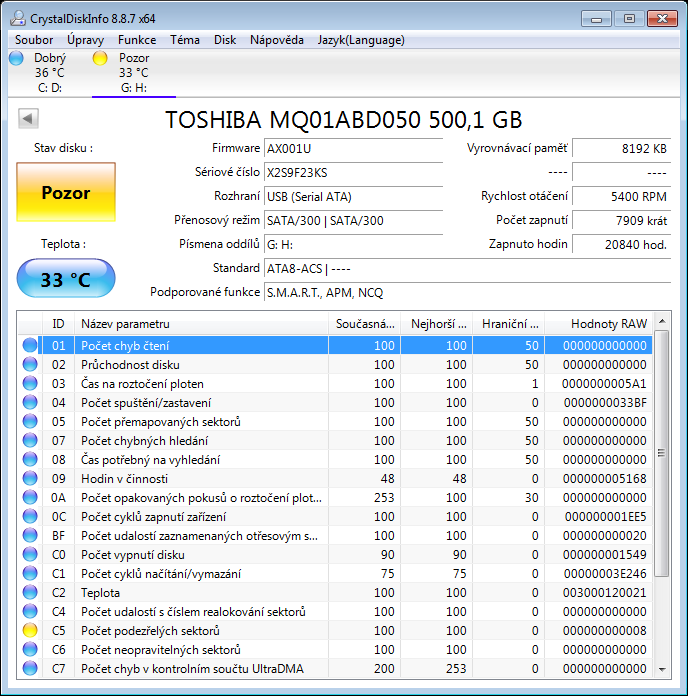Select the Pozor G: H: disk status icon
The image size is (688, 696).
[100, 58]
